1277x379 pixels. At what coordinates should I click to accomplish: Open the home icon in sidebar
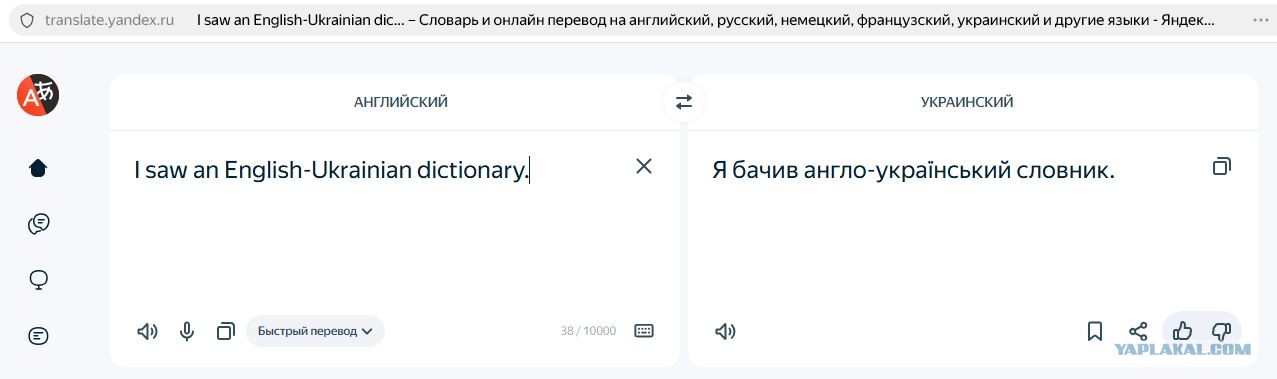[x=38, y=168]
